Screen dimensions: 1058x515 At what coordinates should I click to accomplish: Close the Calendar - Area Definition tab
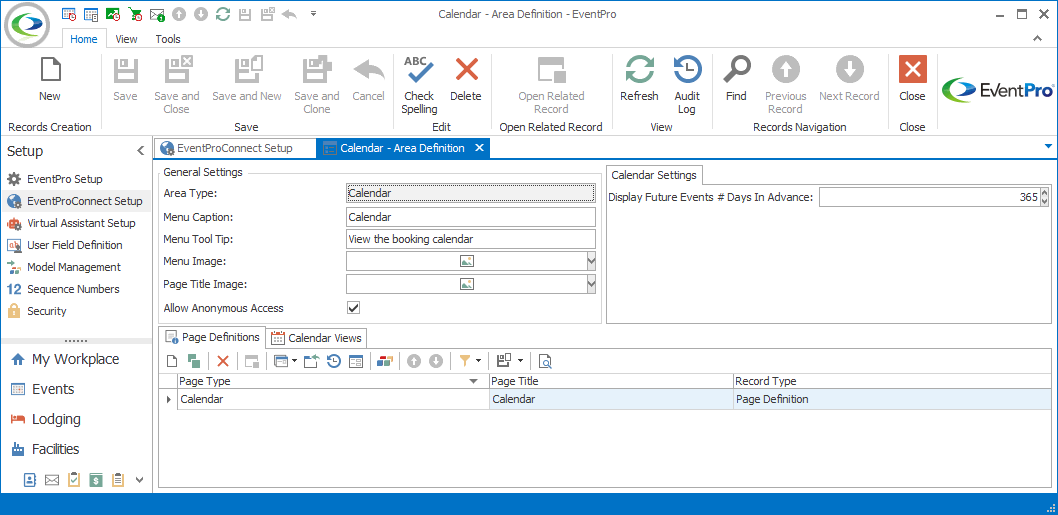pyautogui.click(x=479, y=148)
